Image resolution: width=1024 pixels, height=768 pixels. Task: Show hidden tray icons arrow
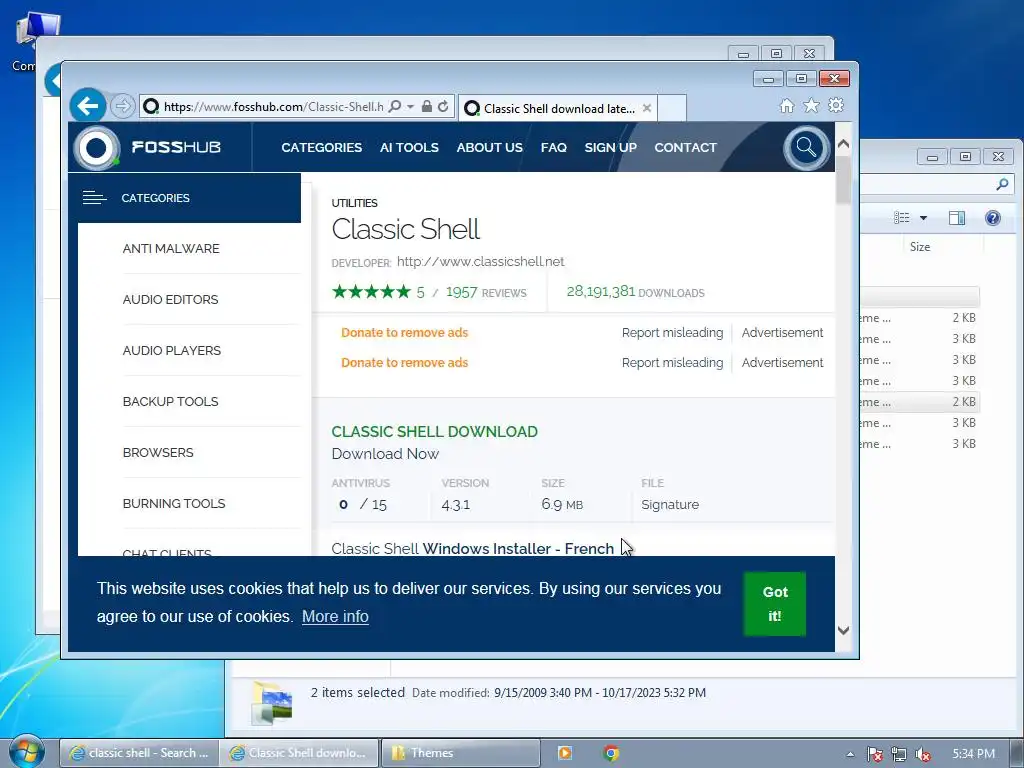tap(850, 754)
